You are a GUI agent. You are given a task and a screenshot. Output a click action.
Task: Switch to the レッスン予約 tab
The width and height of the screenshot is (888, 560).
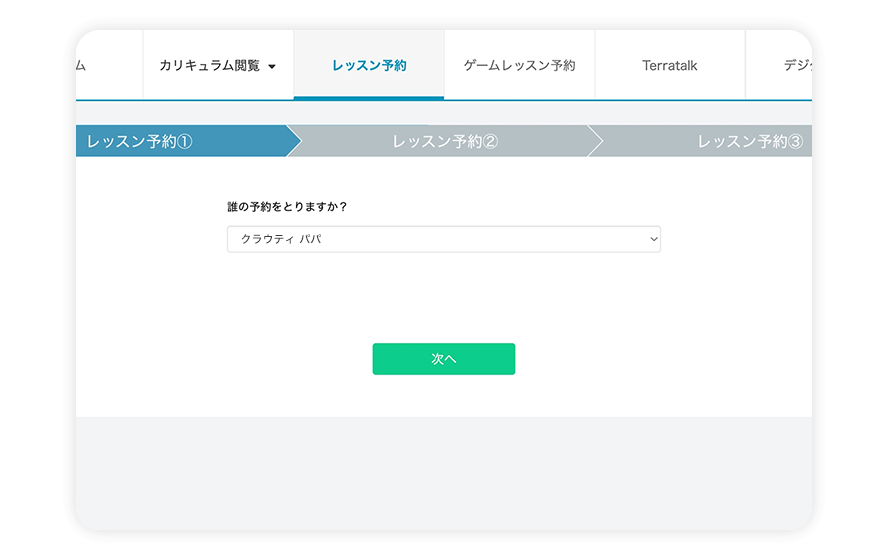369,66
